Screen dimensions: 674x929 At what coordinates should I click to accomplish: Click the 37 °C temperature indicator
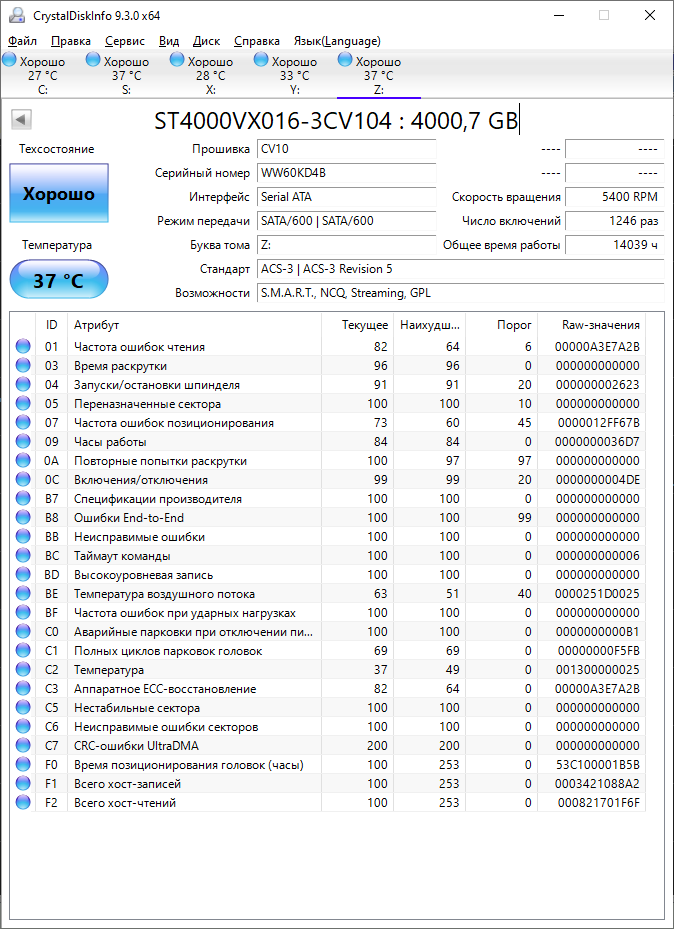pyautogui.click(x=59, y=280)
